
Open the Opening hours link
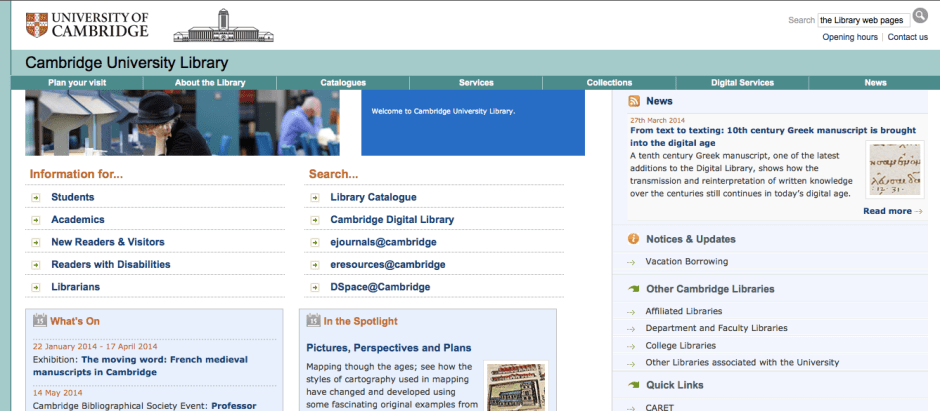(849, 37)
